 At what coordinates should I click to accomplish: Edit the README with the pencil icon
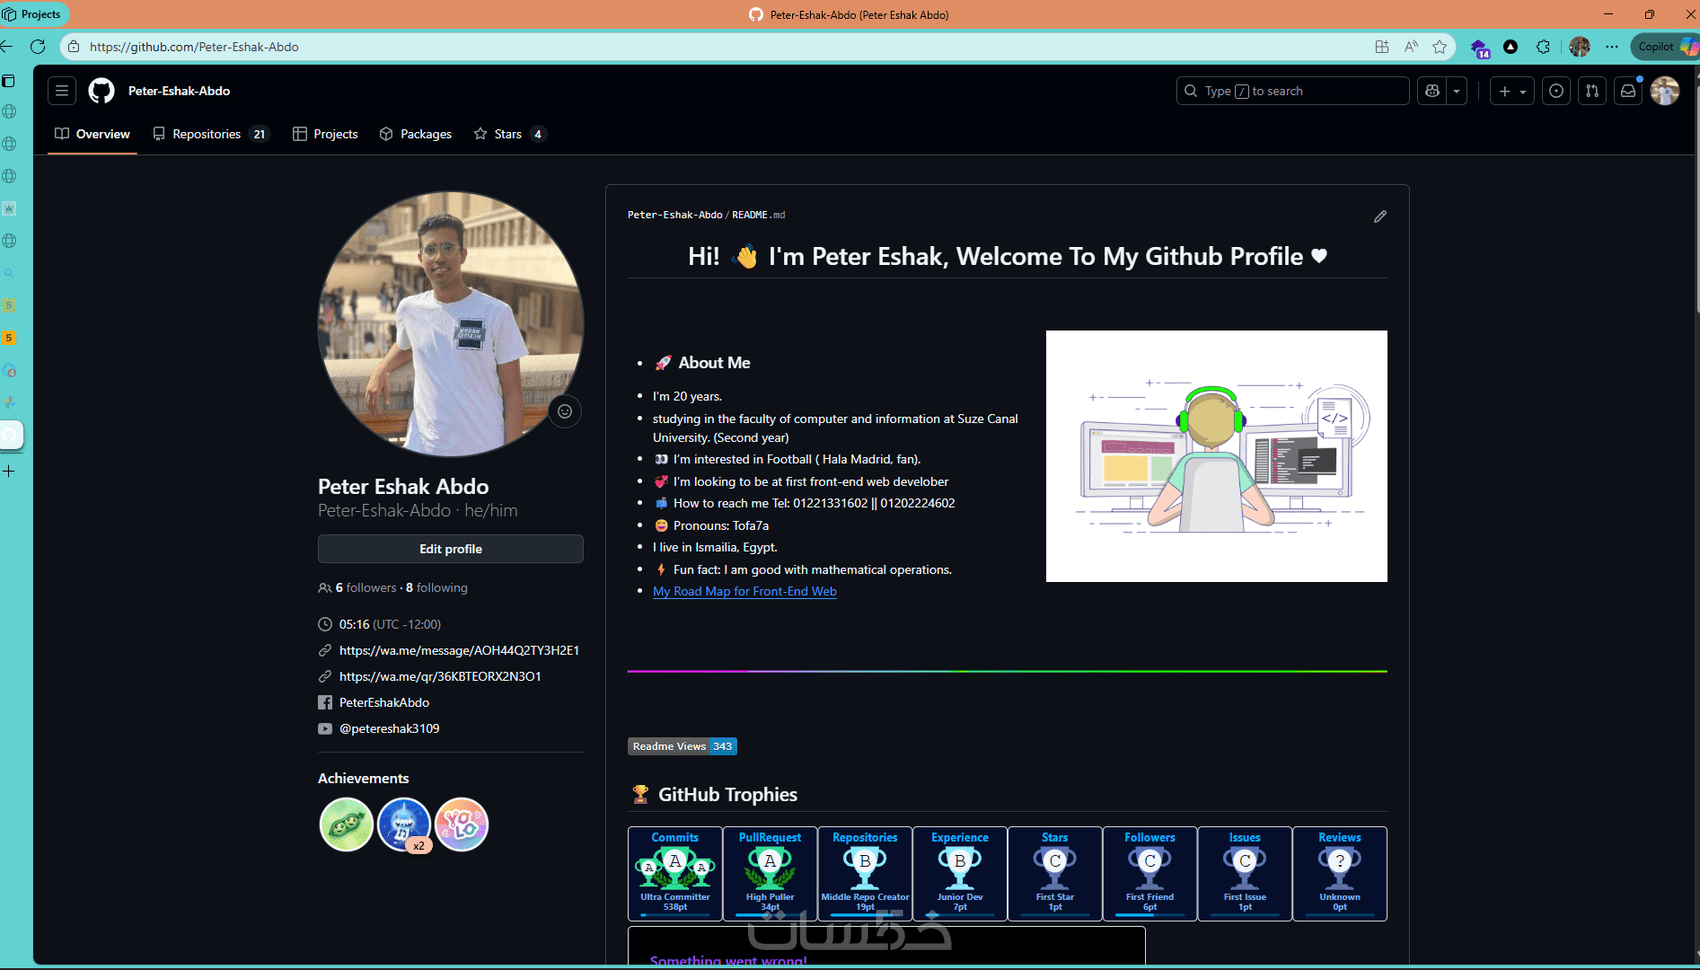[1380, 216]
